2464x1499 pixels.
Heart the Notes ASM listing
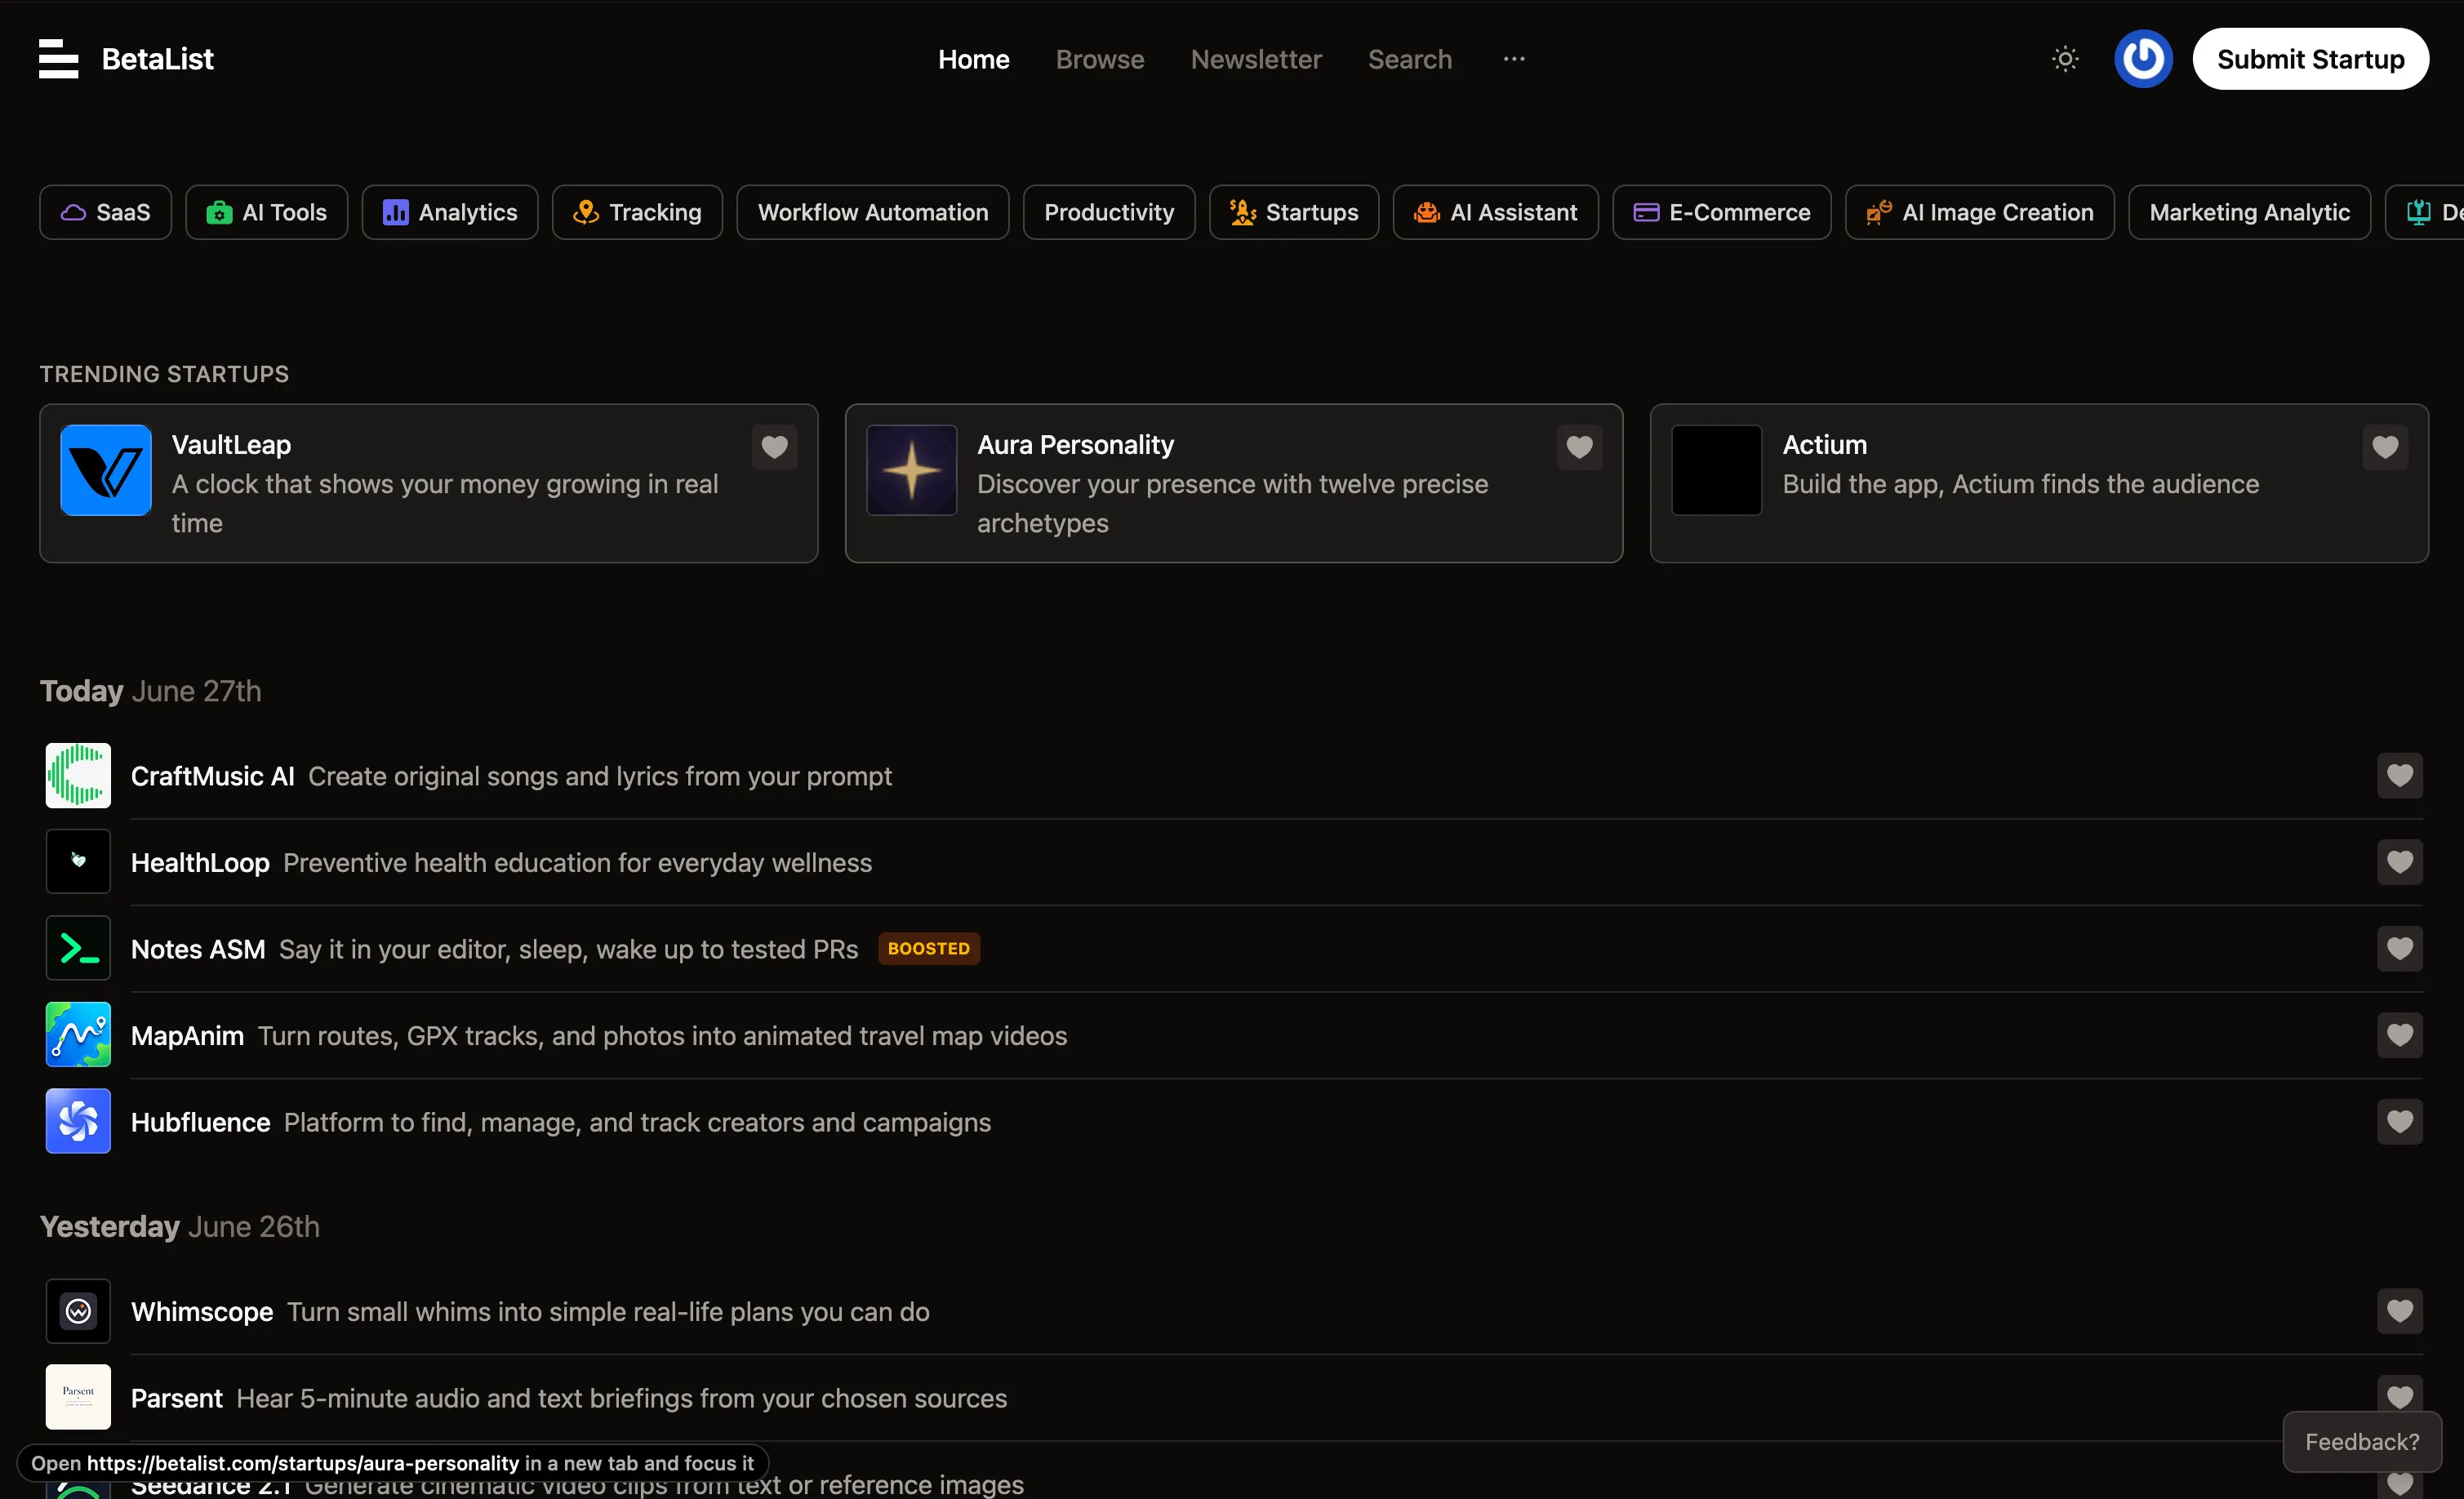point(2400,948)
